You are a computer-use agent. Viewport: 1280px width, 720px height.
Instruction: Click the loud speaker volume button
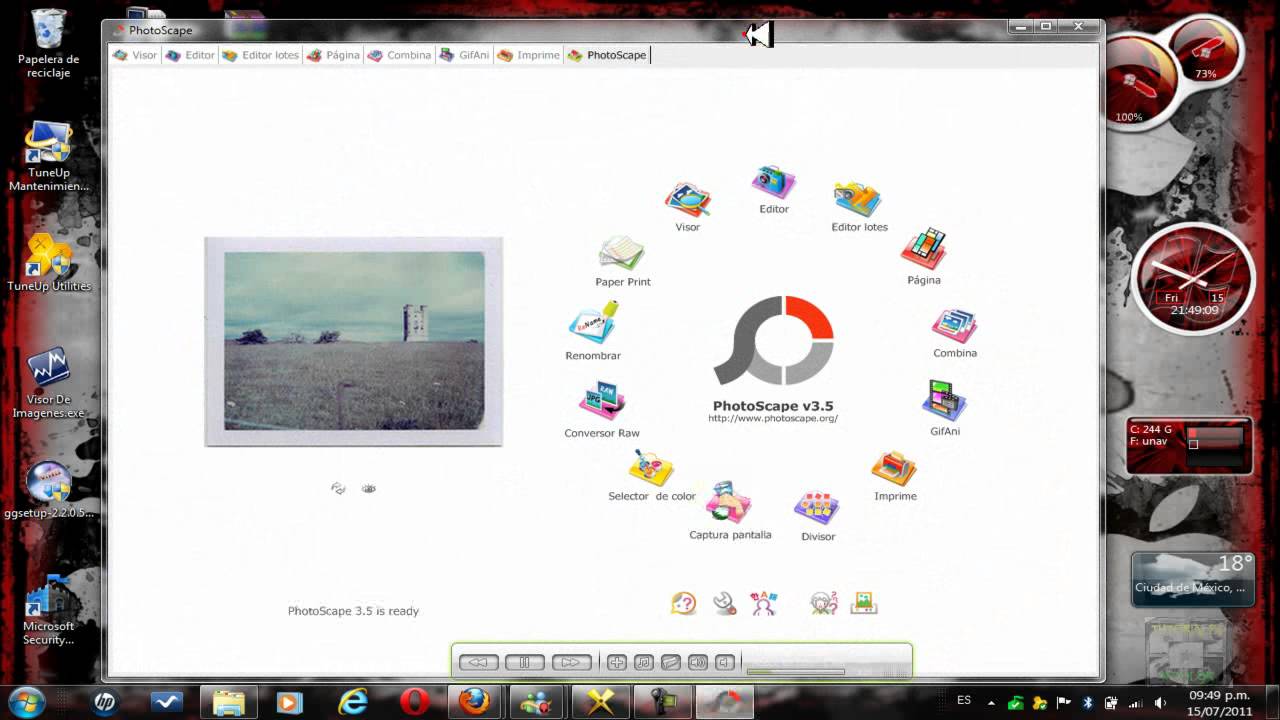point(698,662)
